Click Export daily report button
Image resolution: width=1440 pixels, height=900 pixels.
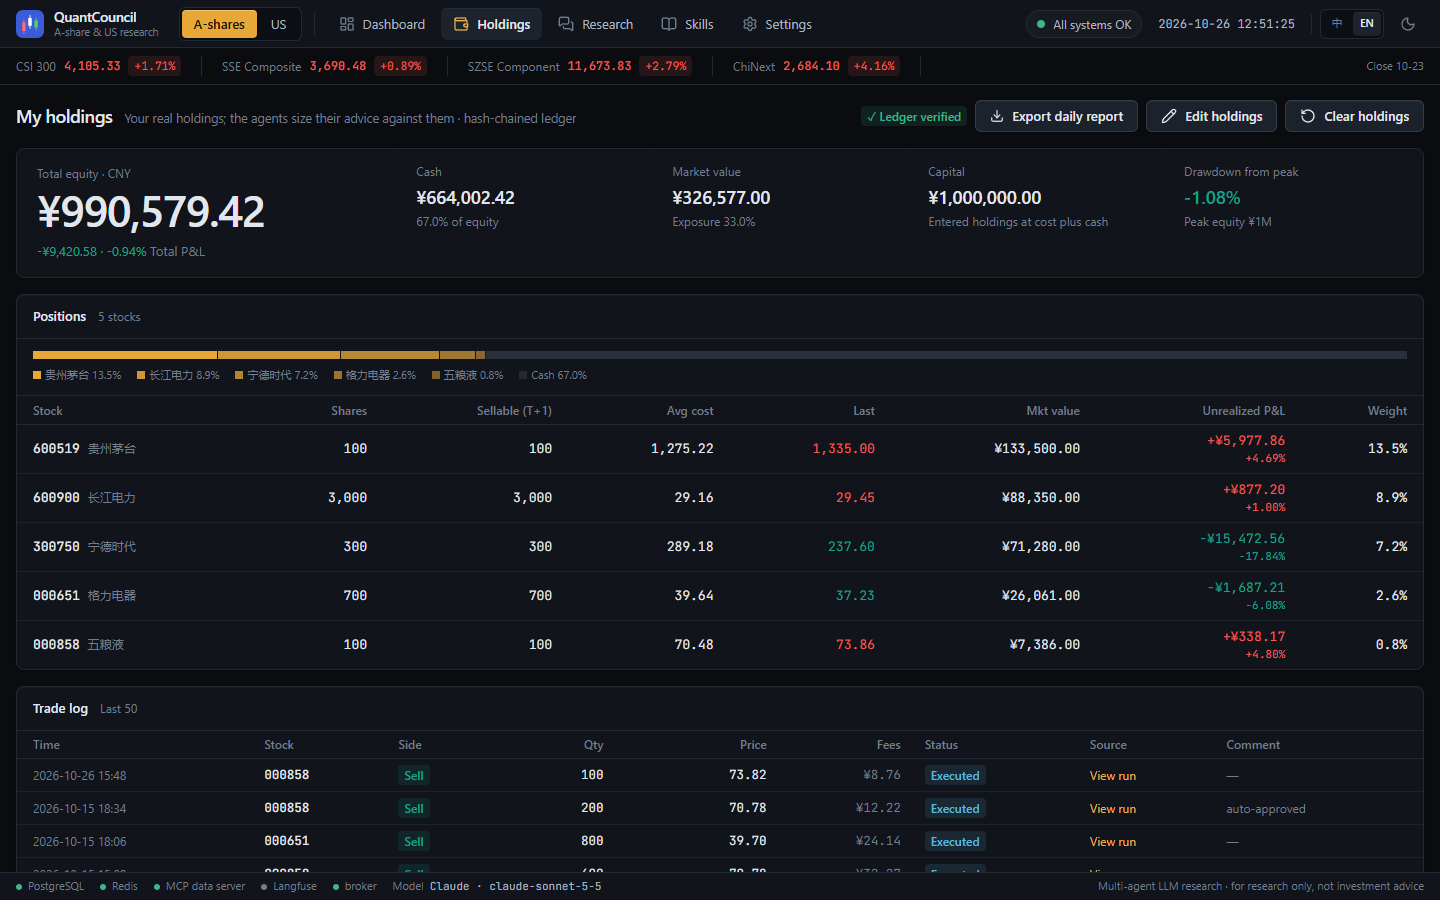coord(1056,116)
